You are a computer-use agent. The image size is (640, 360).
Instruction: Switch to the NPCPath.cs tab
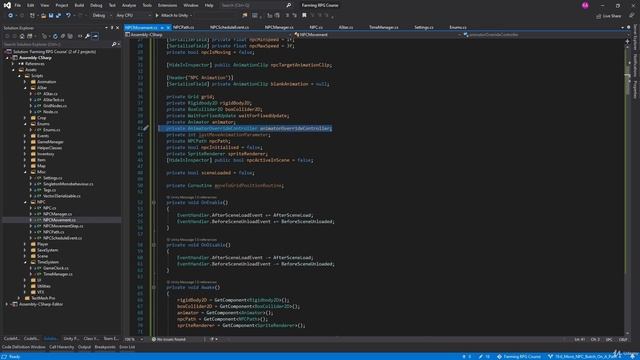pyautogui.click(x=183, y=27)
